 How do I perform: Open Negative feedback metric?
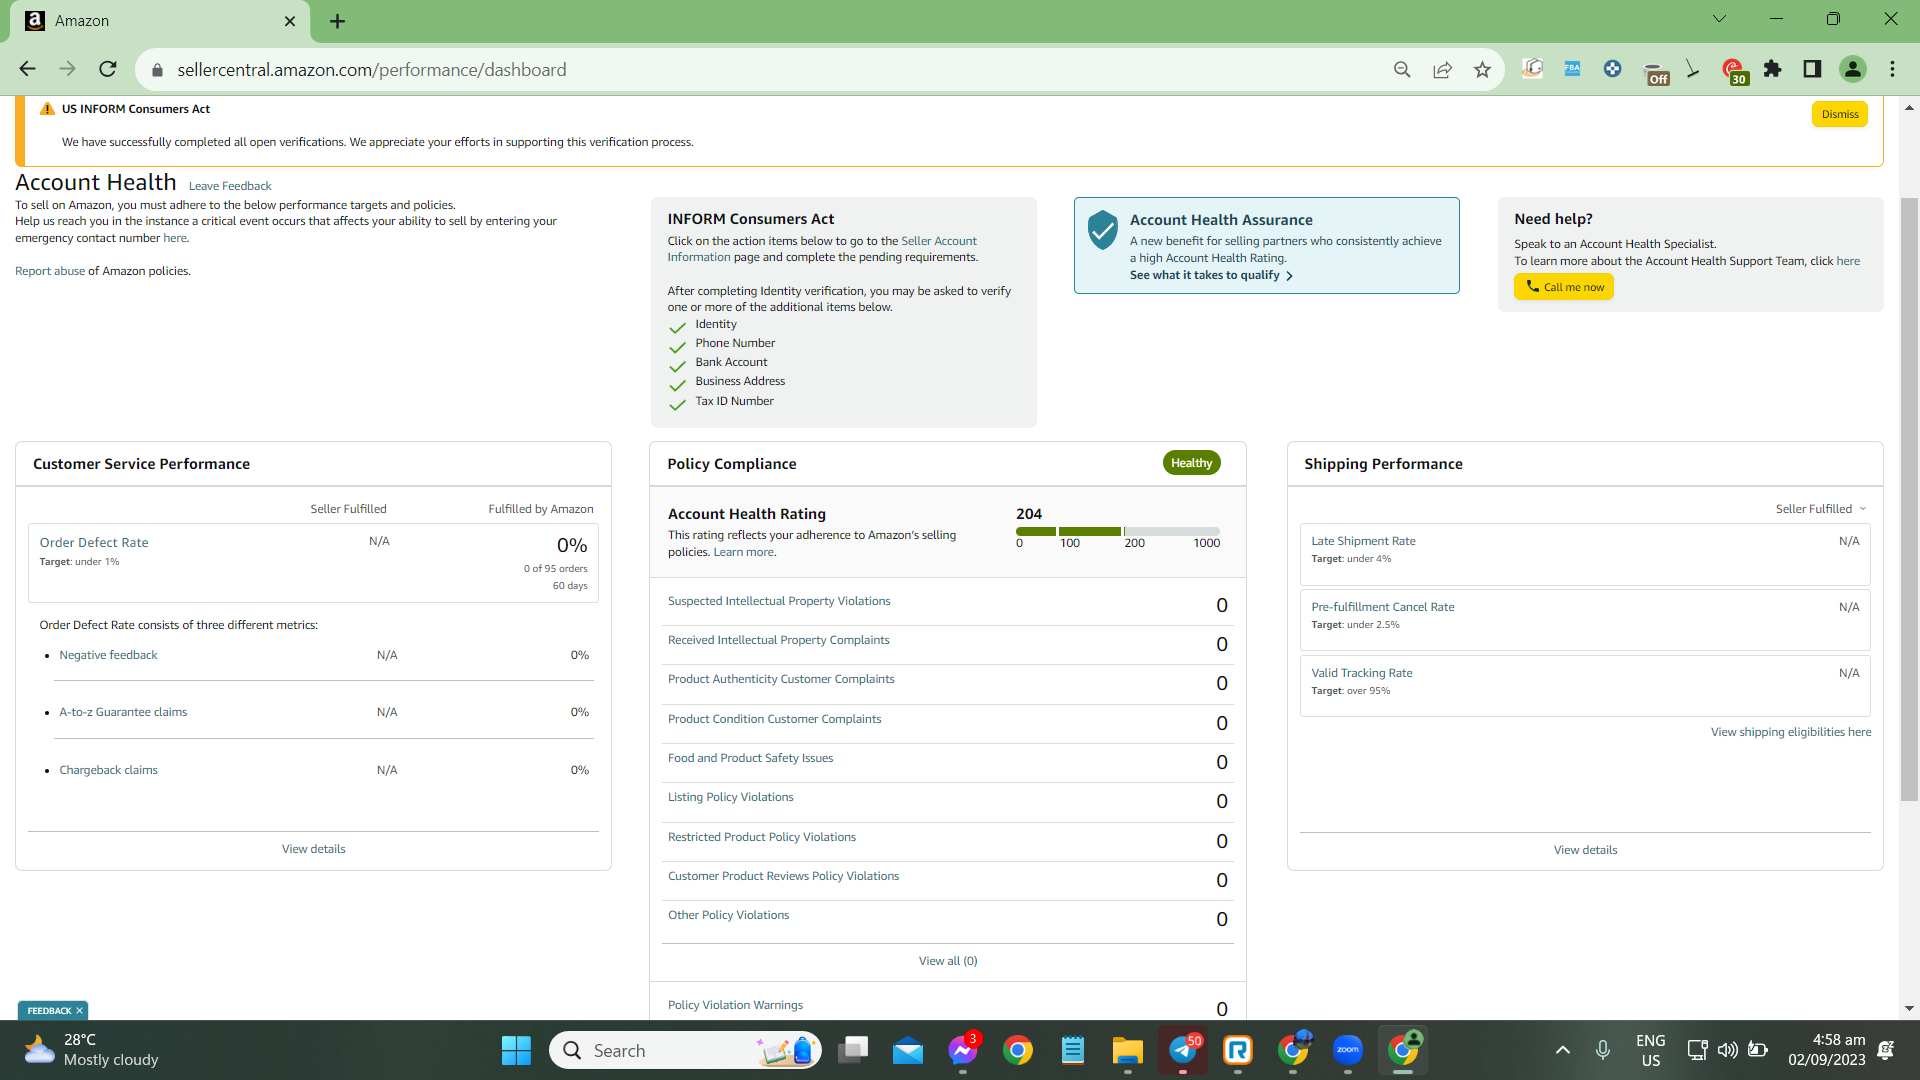tap(108, 655)
